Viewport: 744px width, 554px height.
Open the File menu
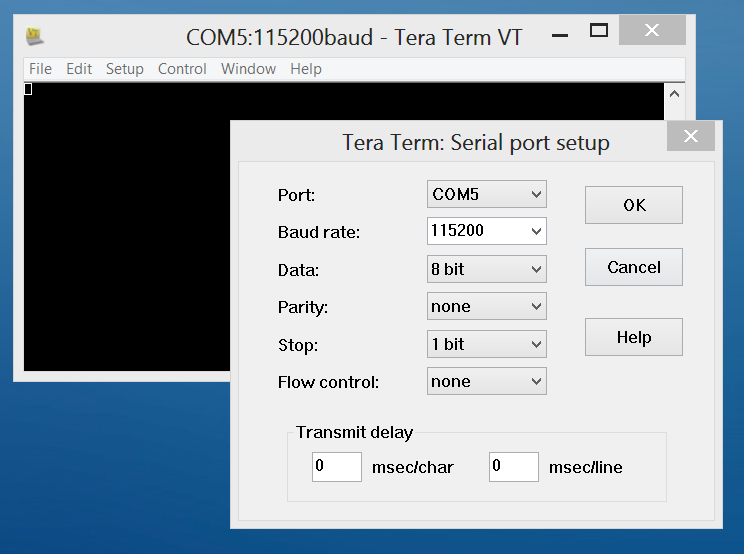(x=40, y=69)
